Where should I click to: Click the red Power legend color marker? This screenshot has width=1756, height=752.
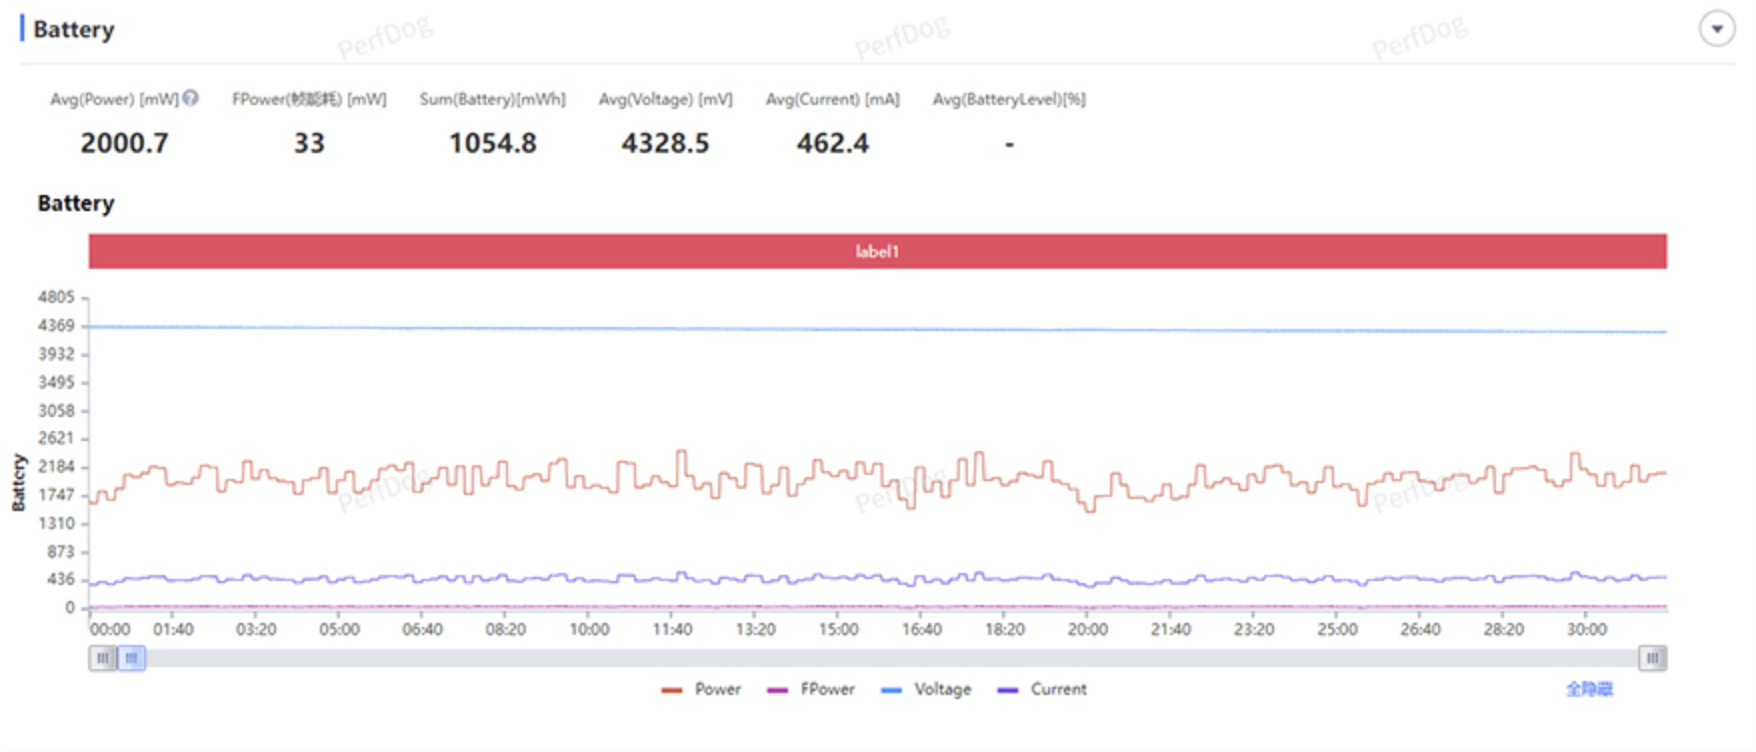[x=672, y=690]
